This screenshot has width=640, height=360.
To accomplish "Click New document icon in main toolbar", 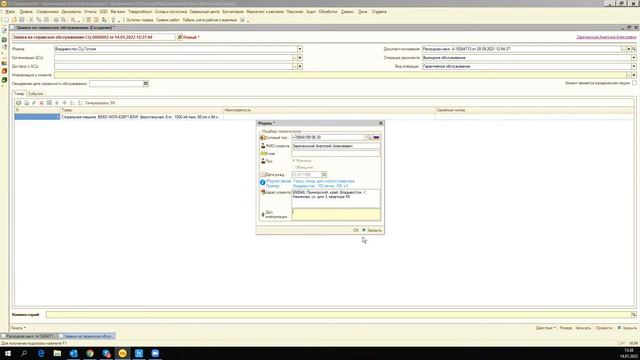I will coord(7,20).
